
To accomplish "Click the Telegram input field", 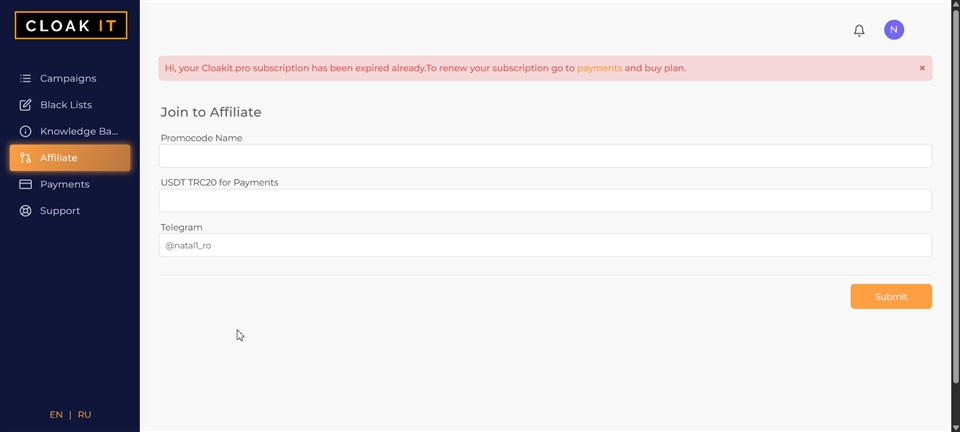I will click(x=545, y=245).
